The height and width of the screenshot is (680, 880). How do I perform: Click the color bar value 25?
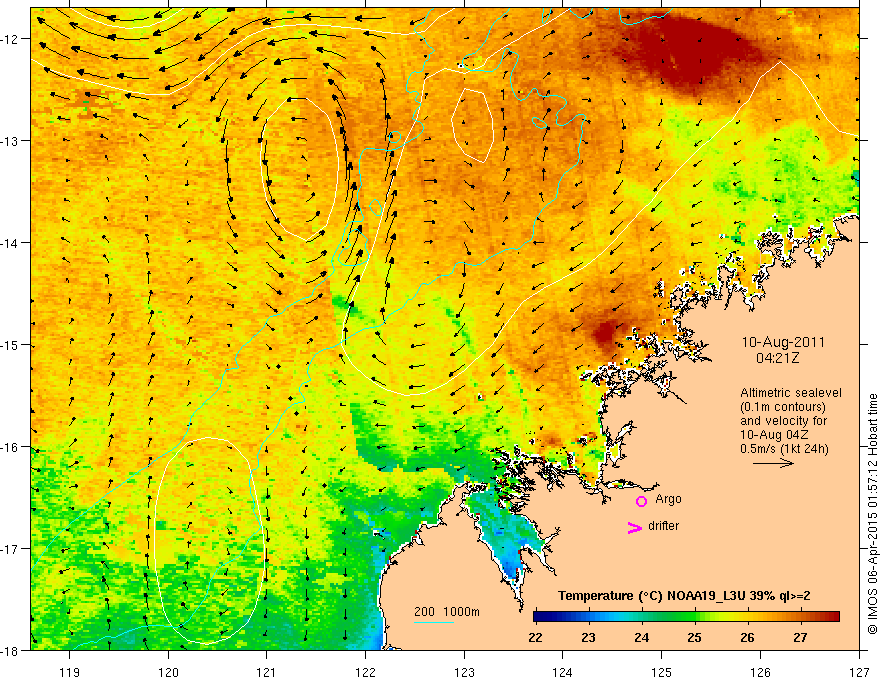click(x=694, y=637)
